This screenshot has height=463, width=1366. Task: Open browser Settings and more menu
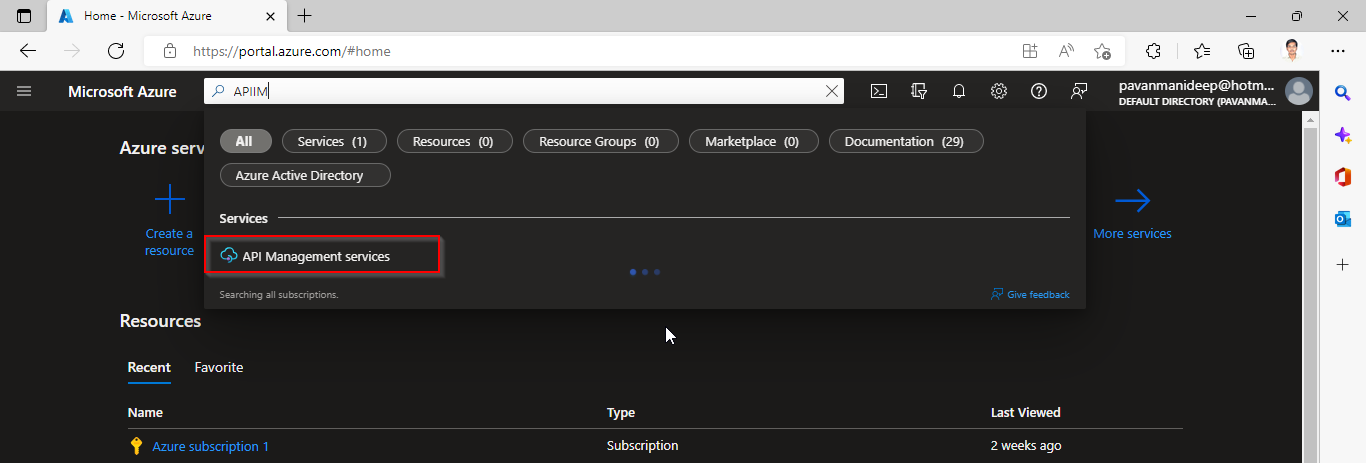(1338, 50)
